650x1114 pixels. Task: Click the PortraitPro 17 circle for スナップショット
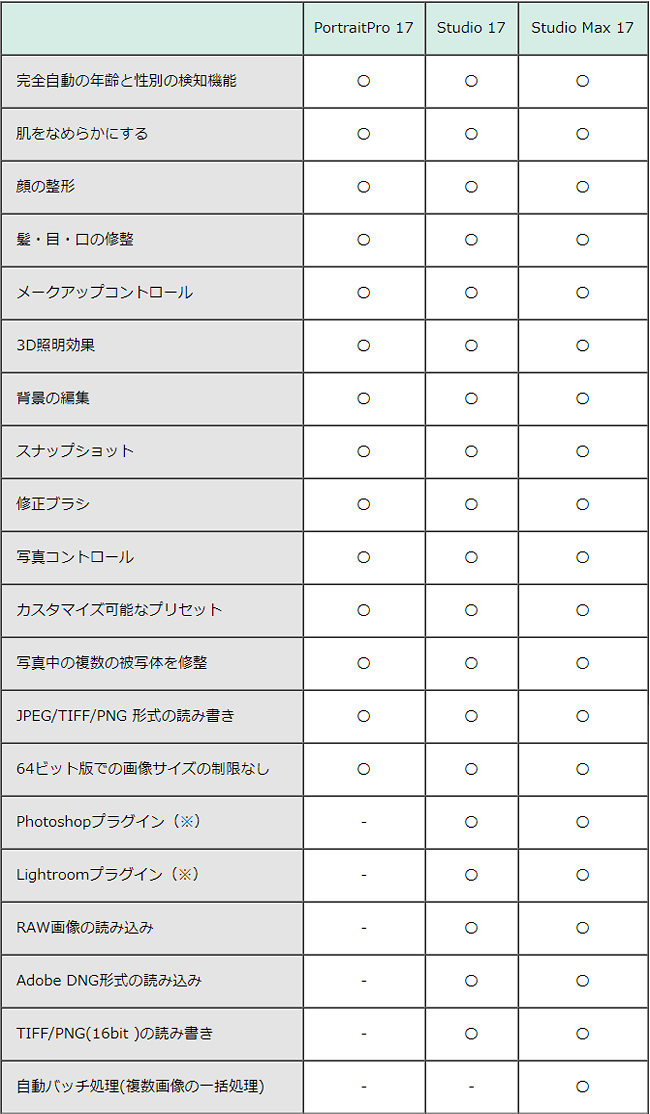point(364,451)
